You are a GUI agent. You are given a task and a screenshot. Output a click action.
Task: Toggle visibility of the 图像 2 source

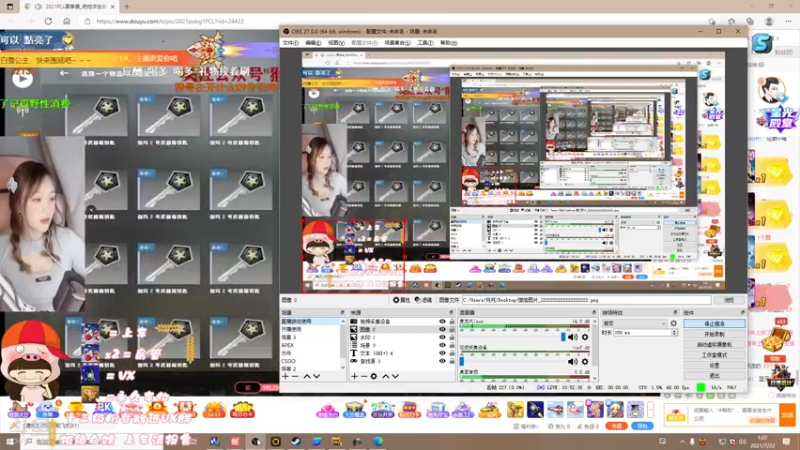(442, 330)
